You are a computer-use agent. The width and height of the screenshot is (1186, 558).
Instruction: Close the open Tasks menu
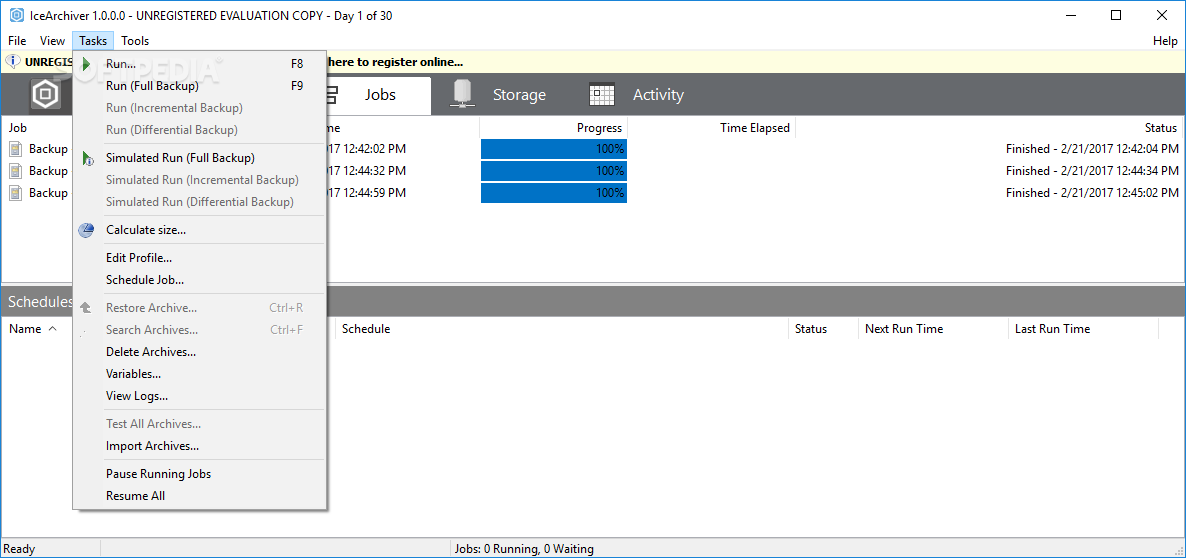tap(94, 41)
